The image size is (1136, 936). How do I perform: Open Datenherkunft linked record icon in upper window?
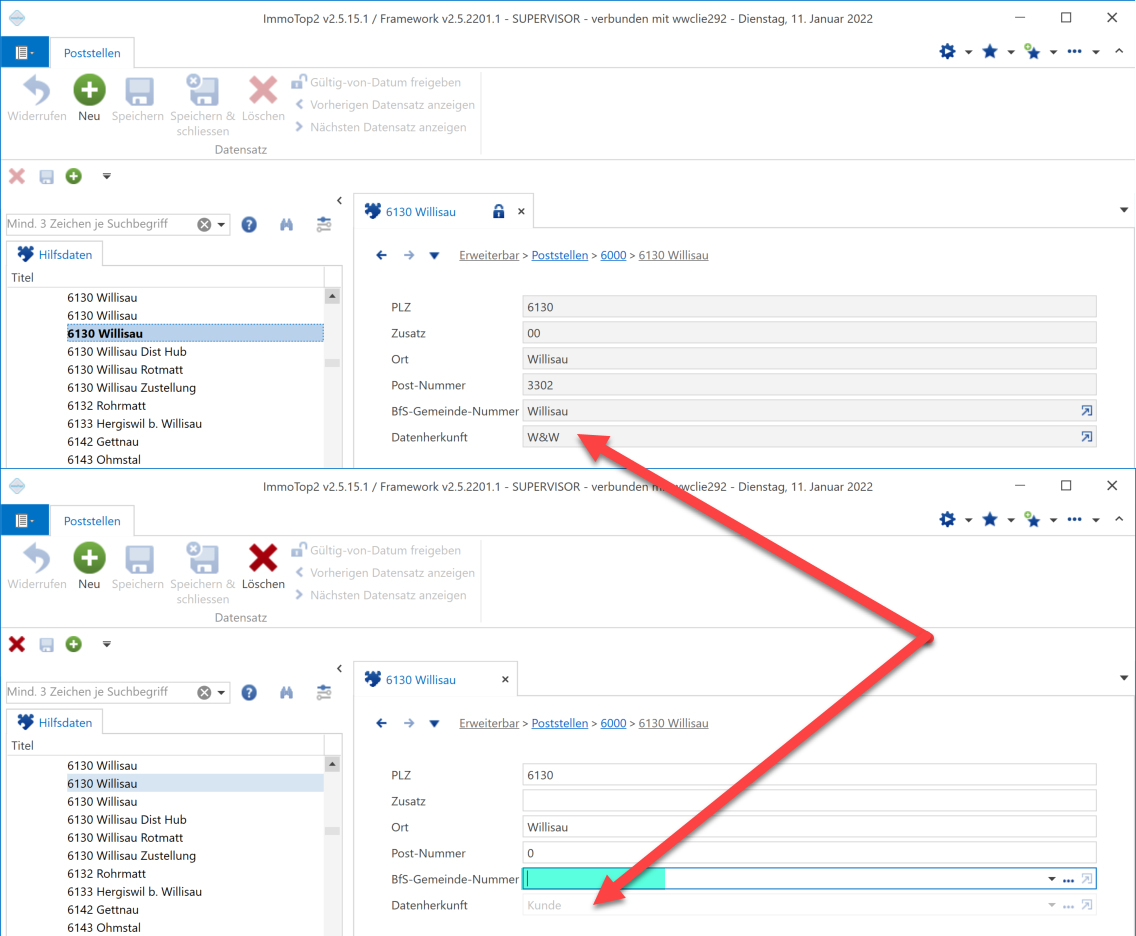pos(1086,437)
